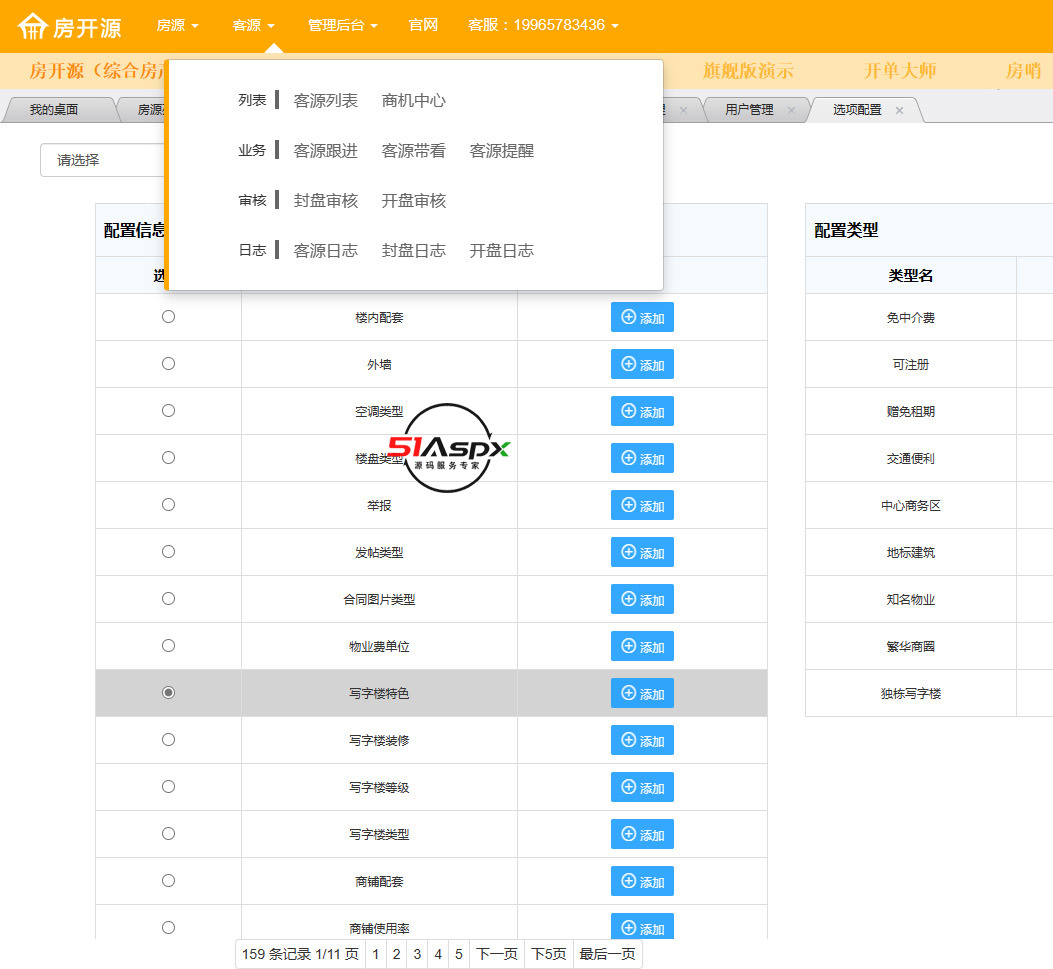Select the 外墙 radio button
1053x969 pixels.
tap(168, 364)
